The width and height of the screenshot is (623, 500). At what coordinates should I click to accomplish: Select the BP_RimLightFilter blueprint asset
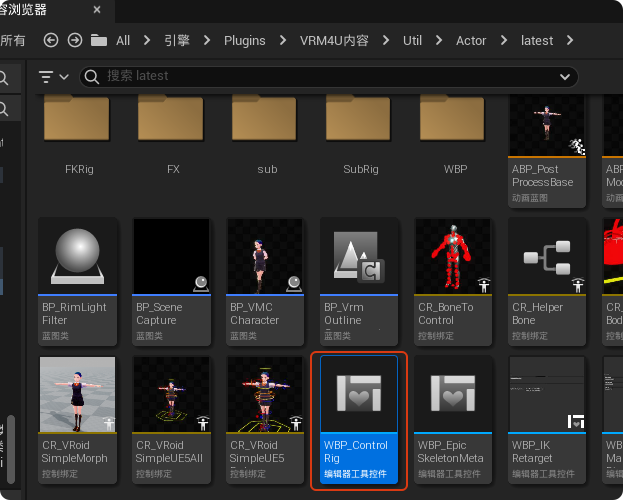(77, 282)
